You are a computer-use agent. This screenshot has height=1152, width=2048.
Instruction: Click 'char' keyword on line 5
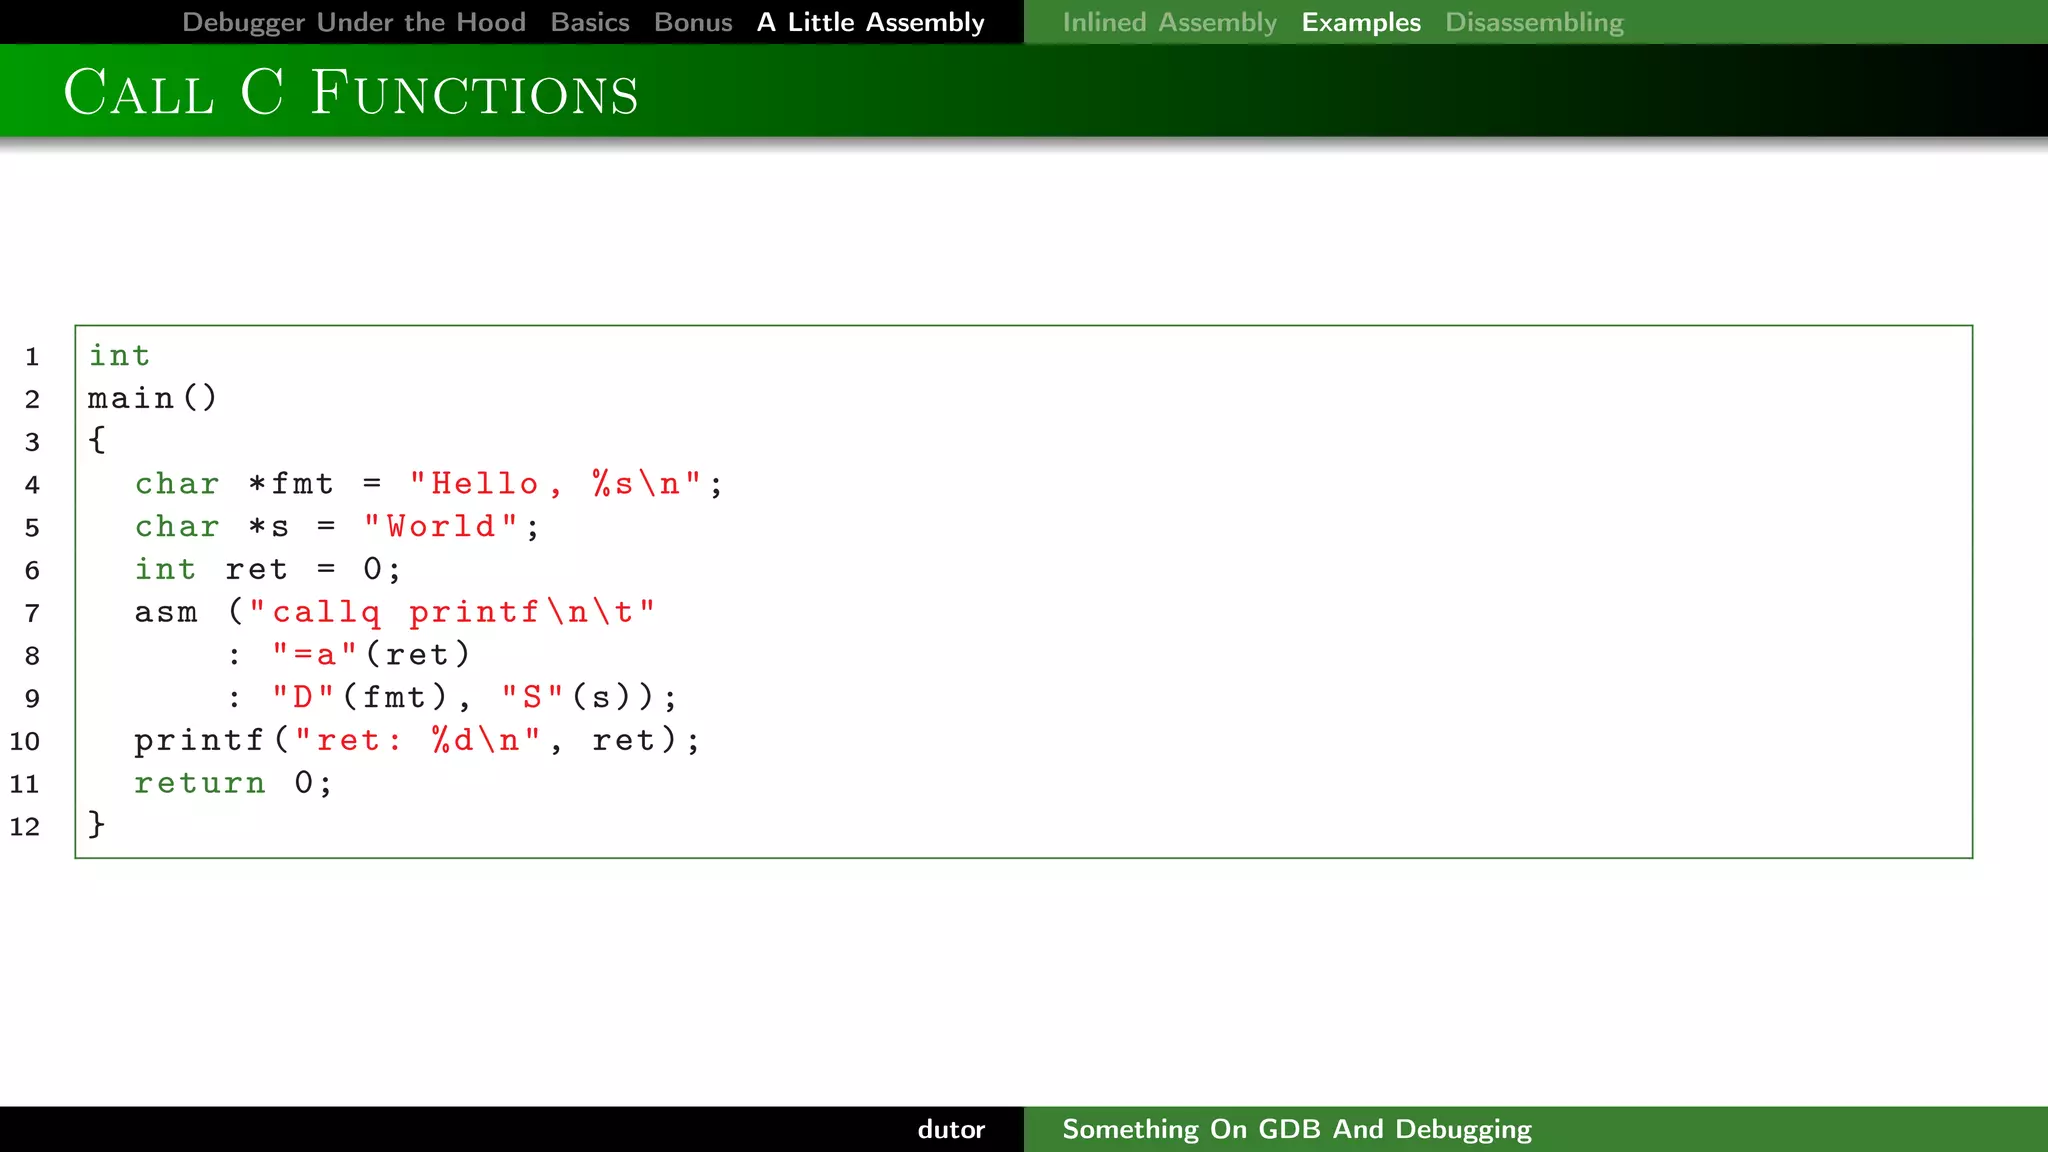coord(177,526)
